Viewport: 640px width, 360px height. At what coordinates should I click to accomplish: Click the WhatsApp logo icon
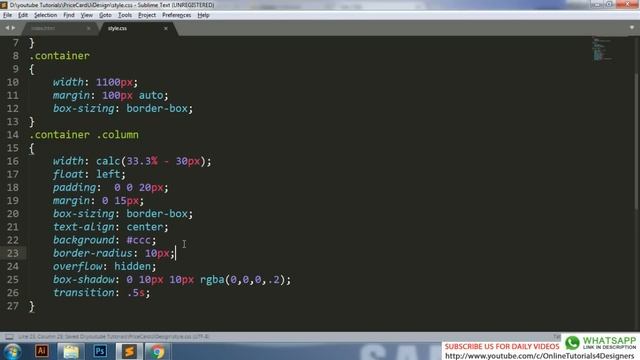pos(572,343)
